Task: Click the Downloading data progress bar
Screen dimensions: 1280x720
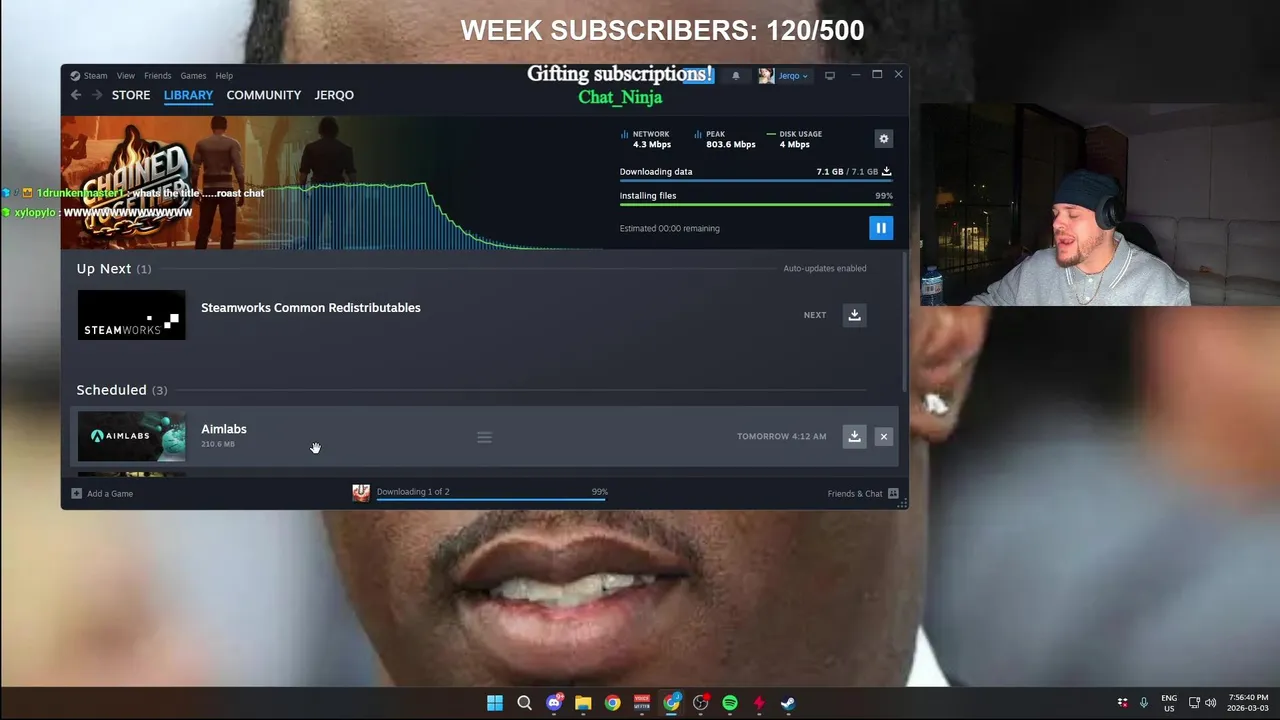Action: 756,181
